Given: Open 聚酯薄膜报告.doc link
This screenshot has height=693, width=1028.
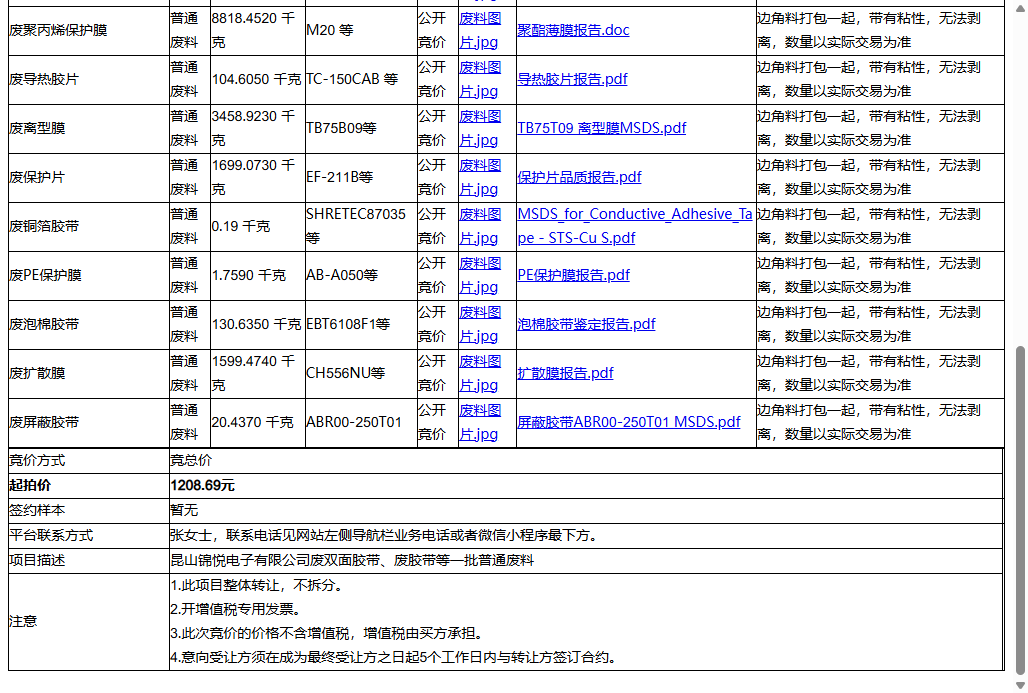Looking at the screenshot, I should pyautogui.click(x=573, y=30).
